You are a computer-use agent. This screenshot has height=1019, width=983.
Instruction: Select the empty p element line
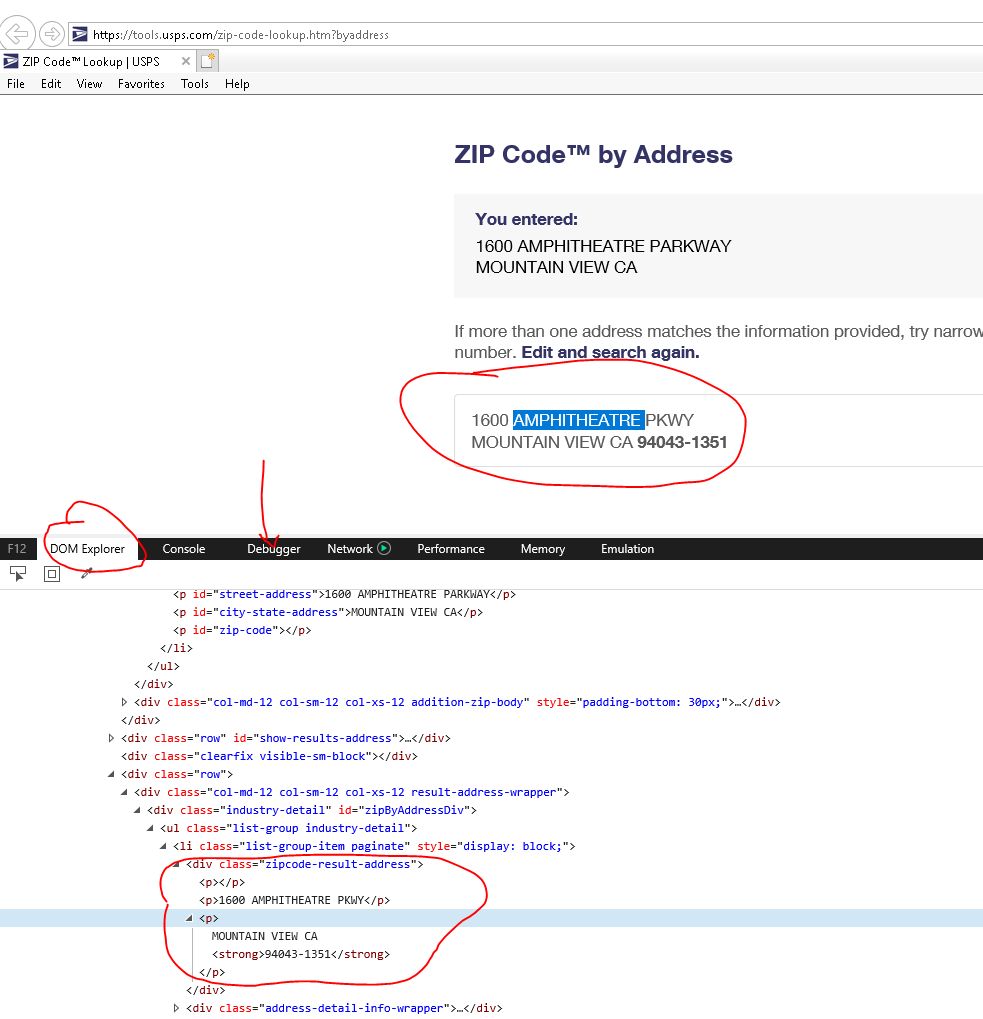coord(222,883)
